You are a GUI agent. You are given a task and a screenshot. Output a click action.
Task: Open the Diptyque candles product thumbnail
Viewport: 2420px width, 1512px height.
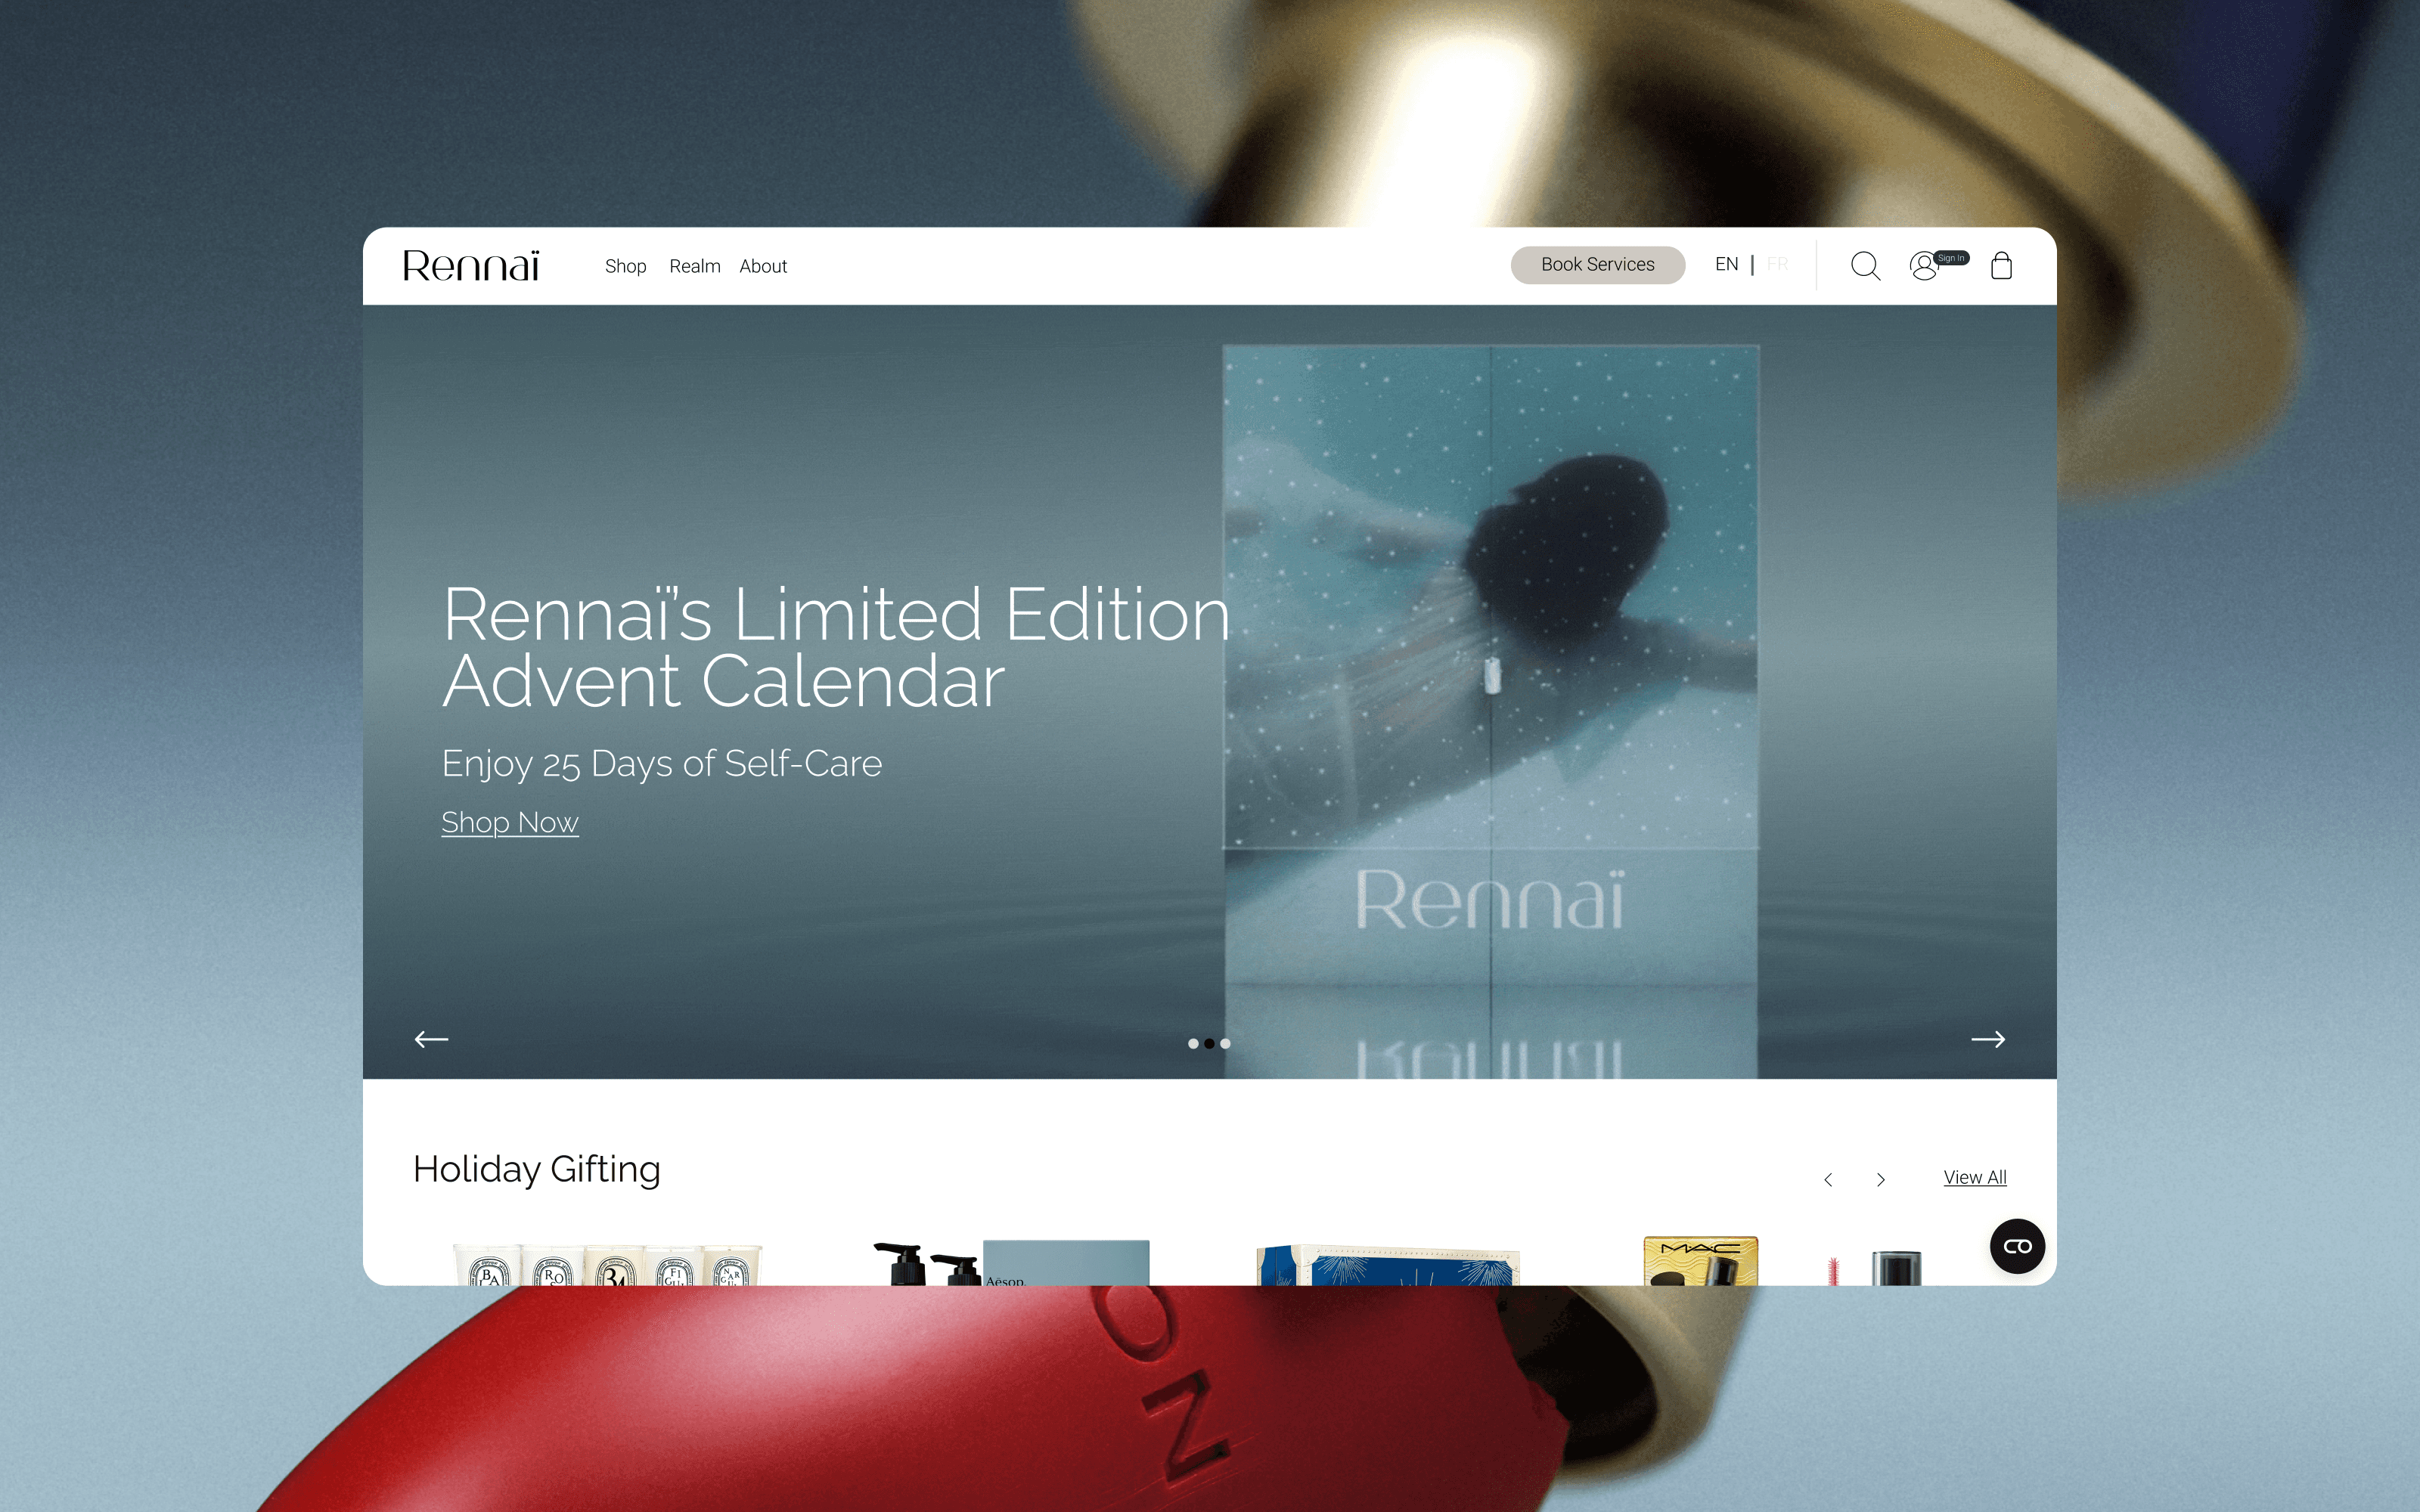[x=607, y=1263]
